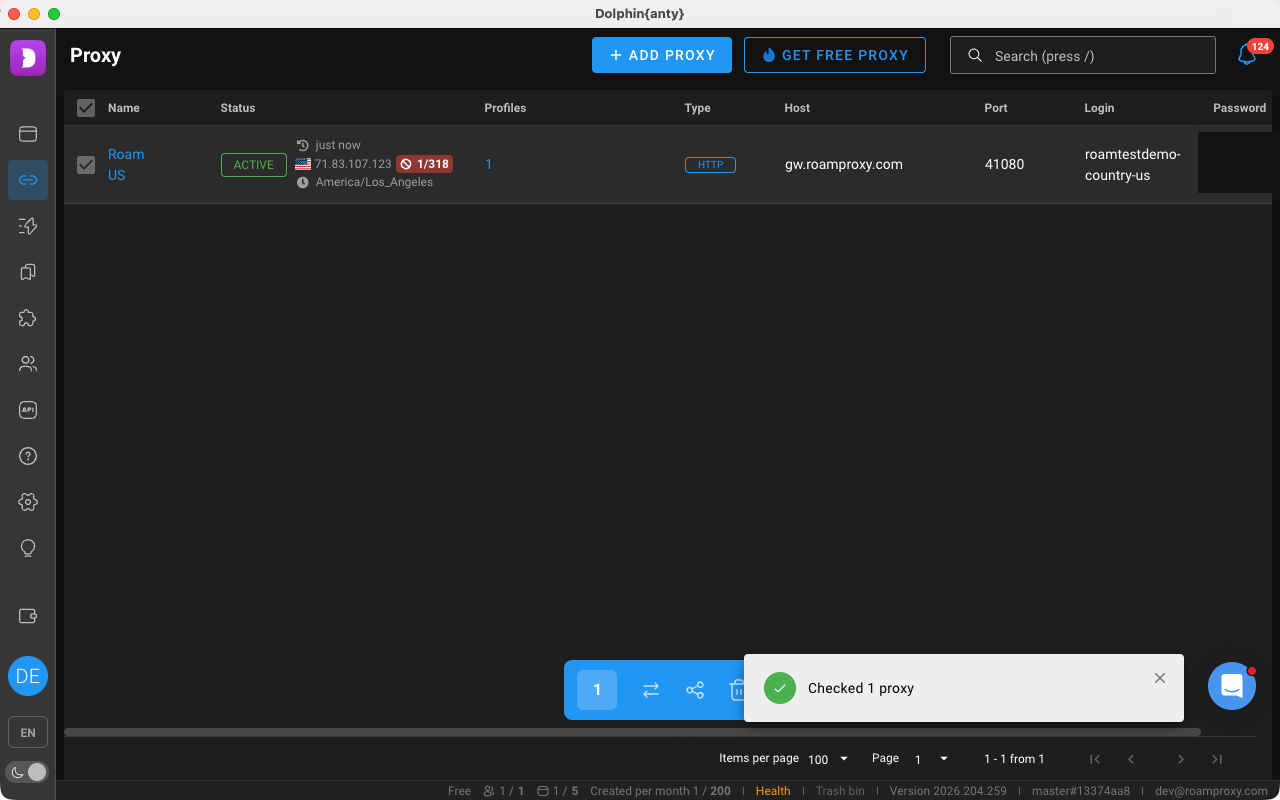Click the ADD PROXY button
Screen dimensions: 1280x800
point(662,55)
